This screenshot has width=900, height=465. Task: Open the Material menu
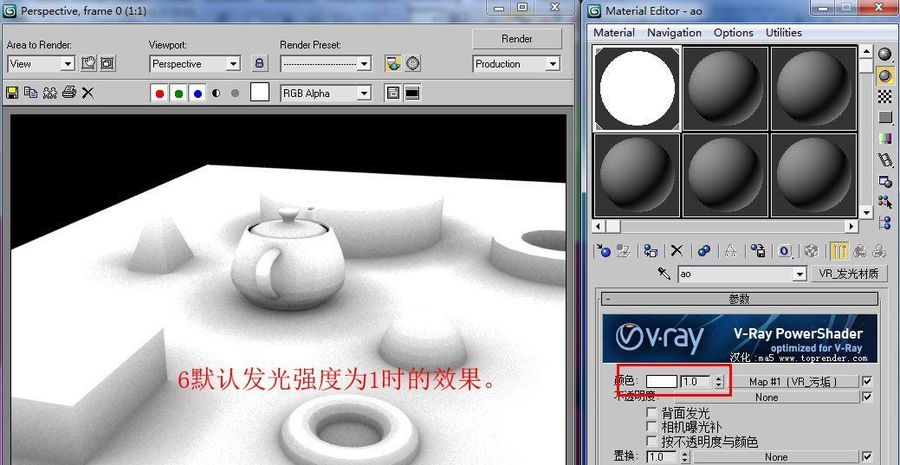[614, 33]
